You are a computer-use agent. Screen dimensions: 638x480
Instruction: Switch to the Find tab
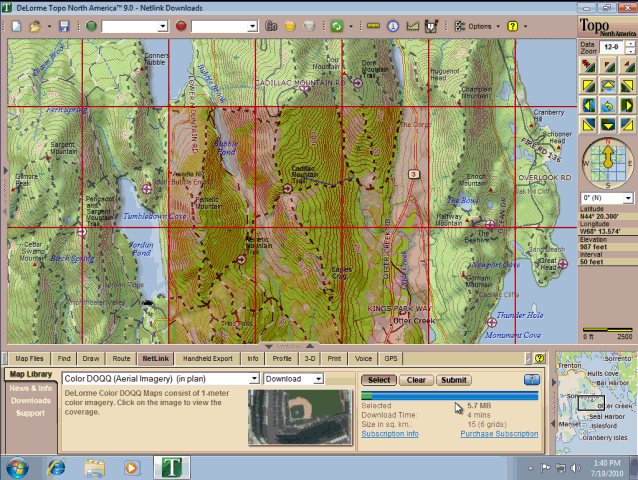64,358
